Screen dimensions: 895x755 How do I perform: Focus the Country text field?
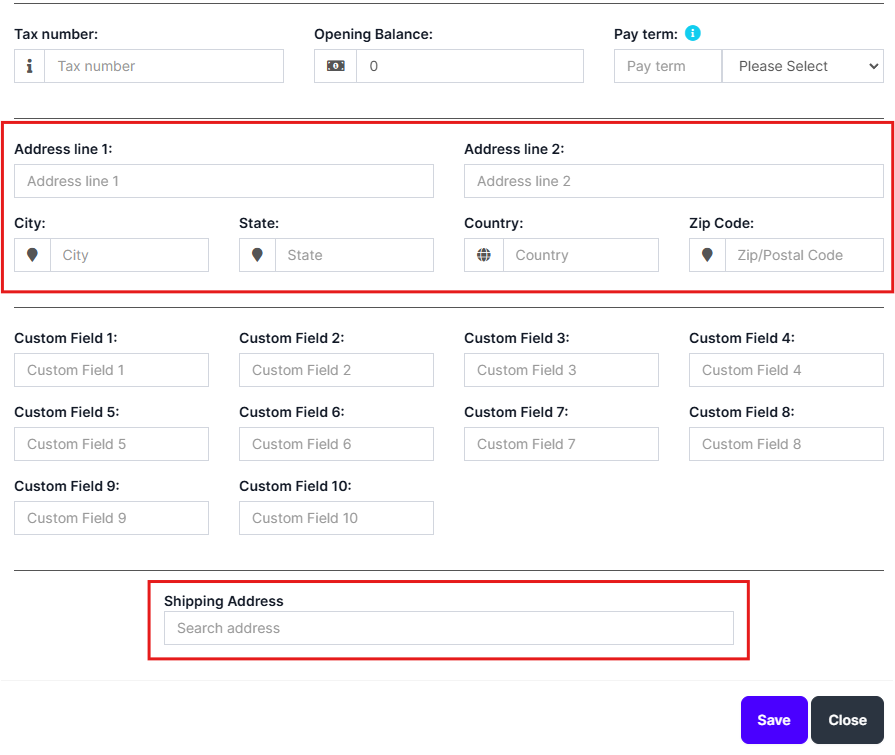pos(580,255)
